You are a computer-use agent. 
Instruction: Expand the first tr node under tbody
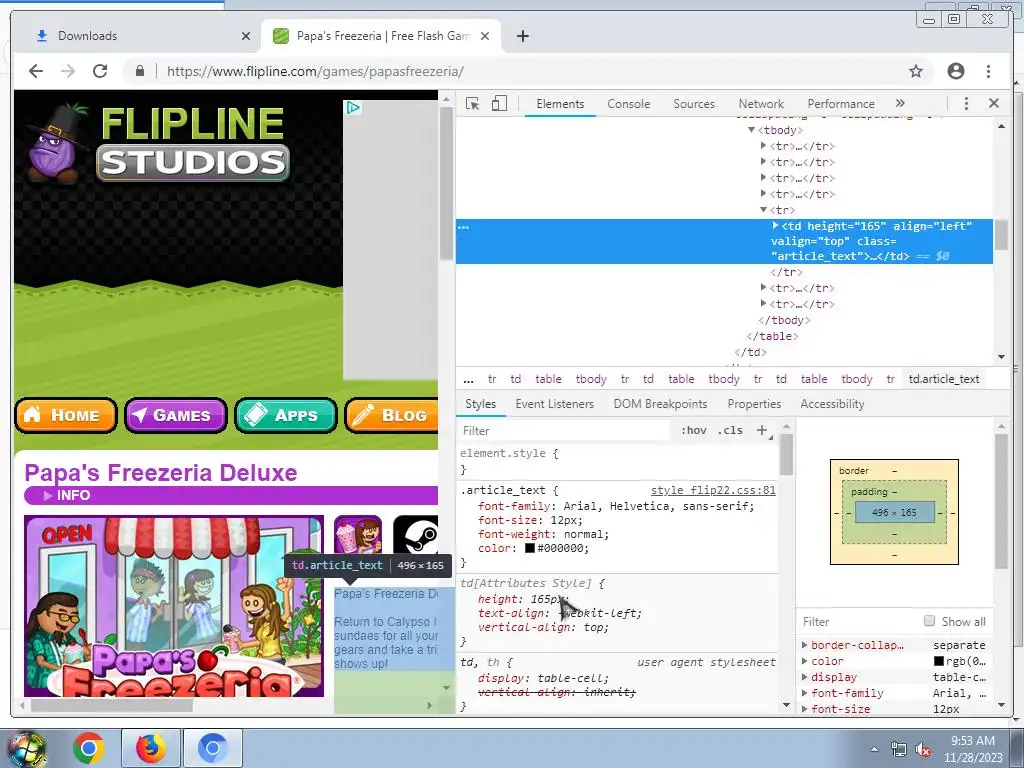(763, 146)
